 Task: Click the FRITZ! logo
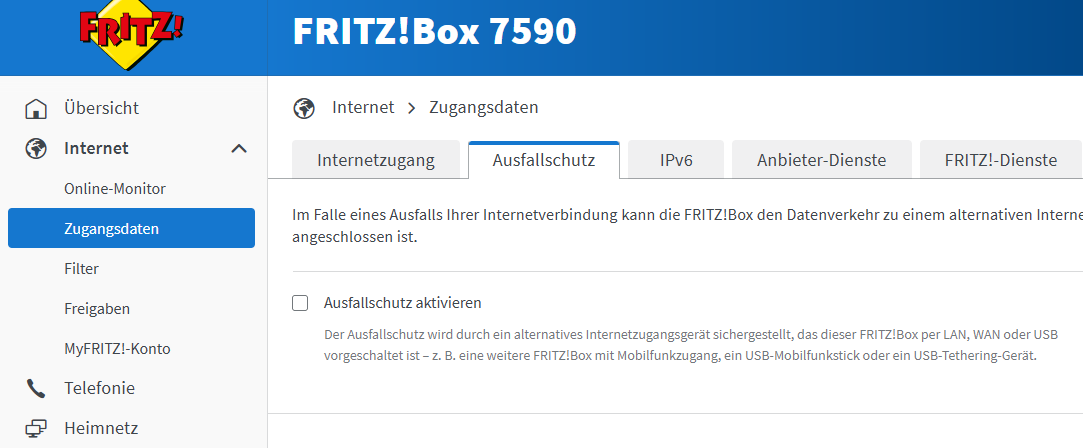coord(131,35)
